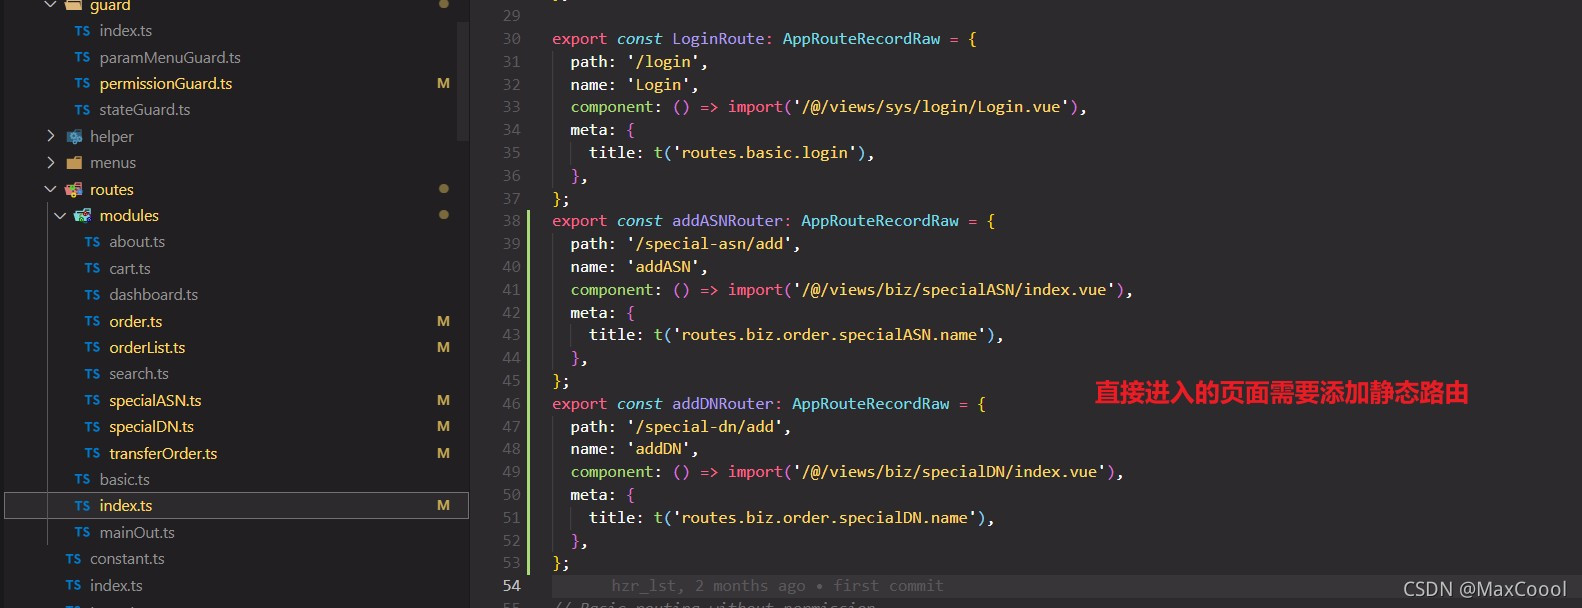Click the modules folder icon

[83, 215]
